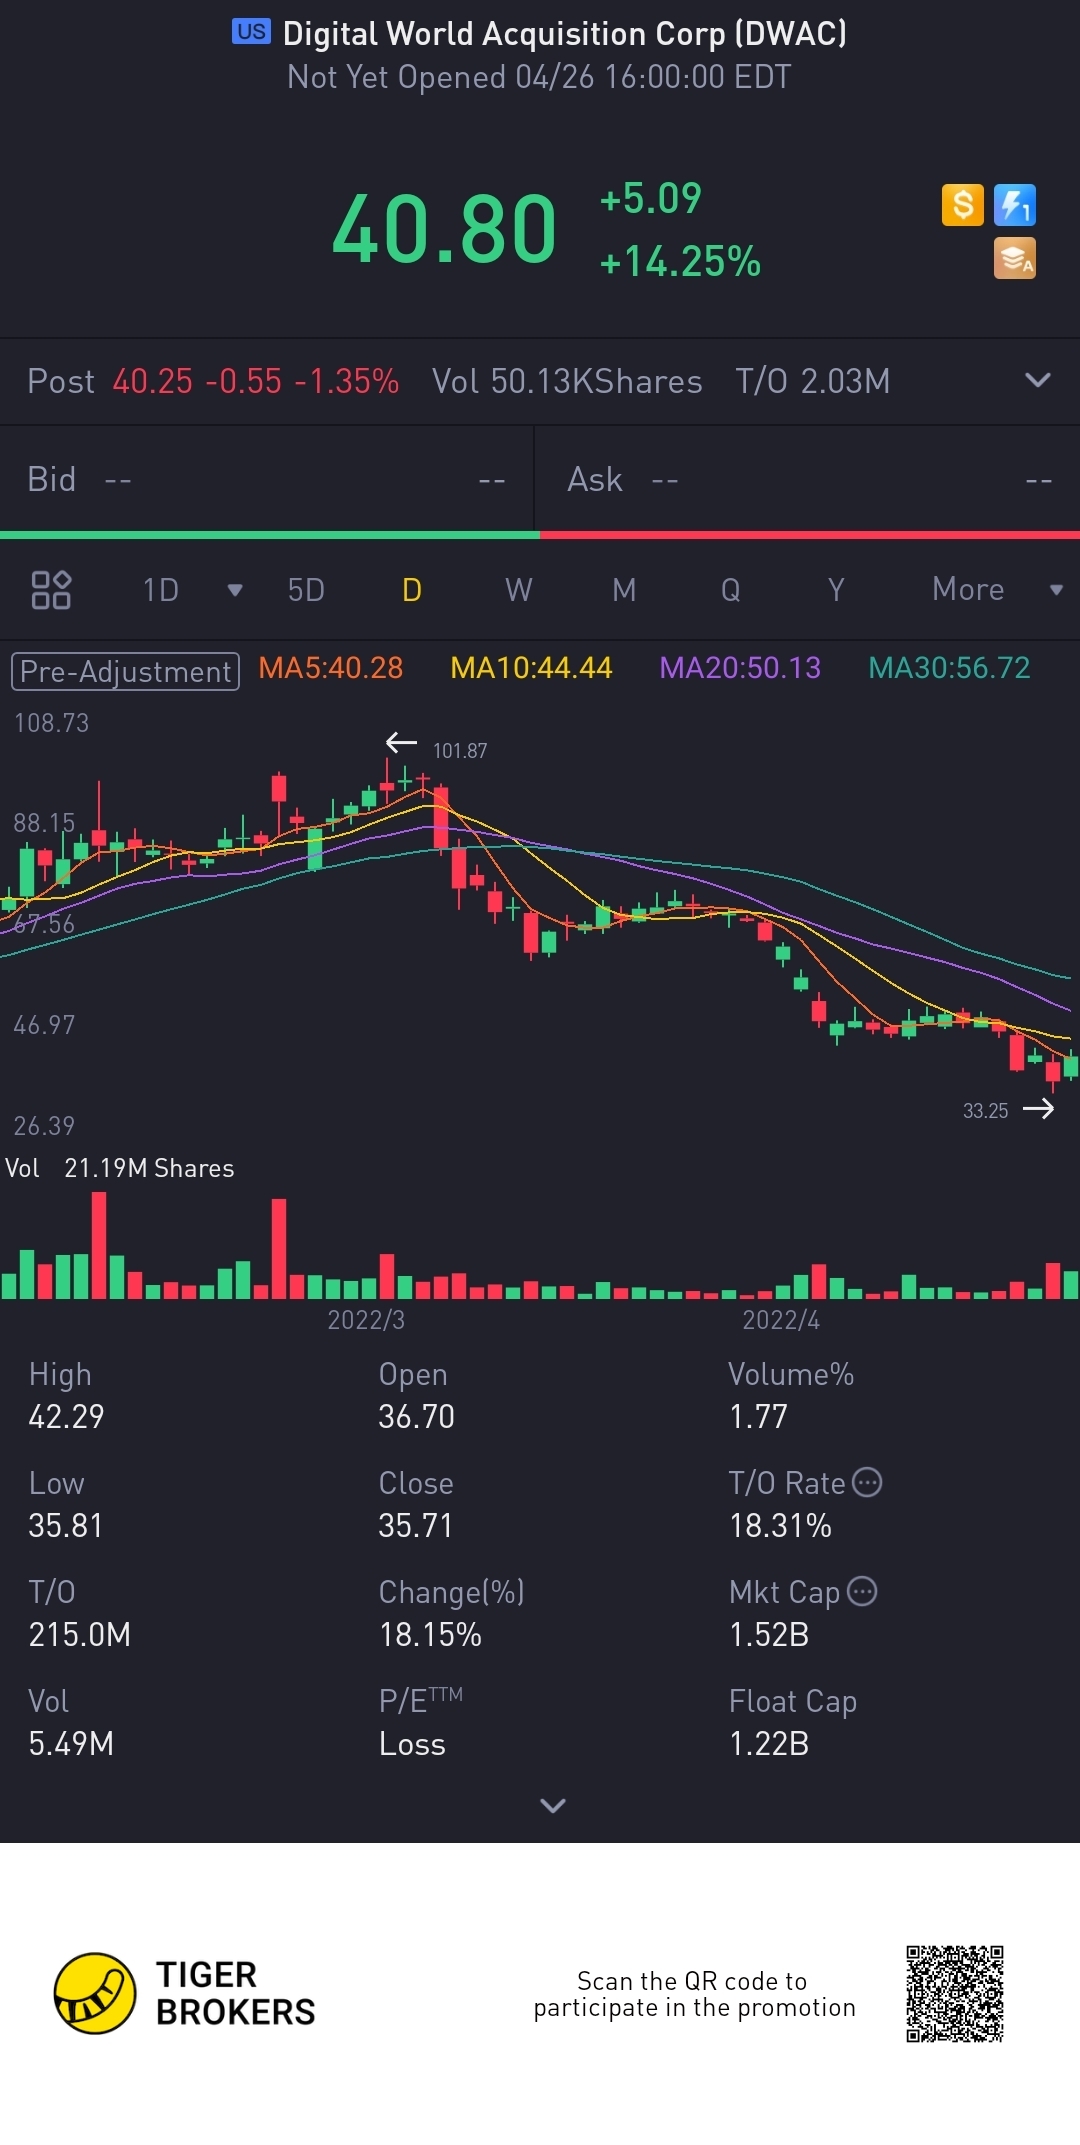1080x2145 pixels.
Task: Tap the Vol 50.13KShares text
Action: (567, 381)
